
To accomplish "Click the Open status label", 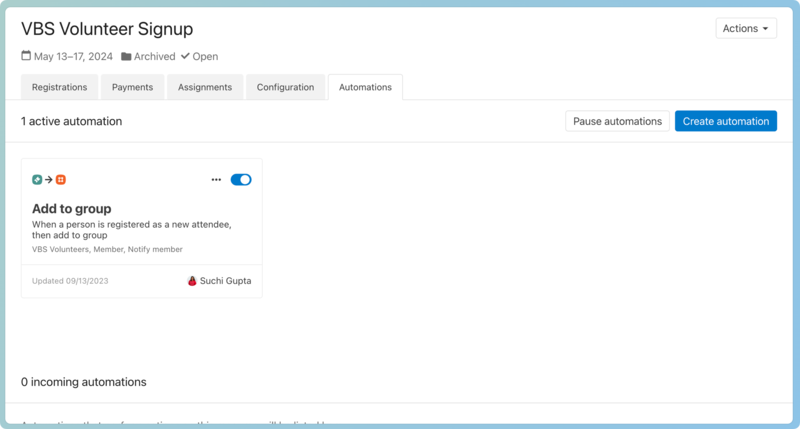I will 205,56.
